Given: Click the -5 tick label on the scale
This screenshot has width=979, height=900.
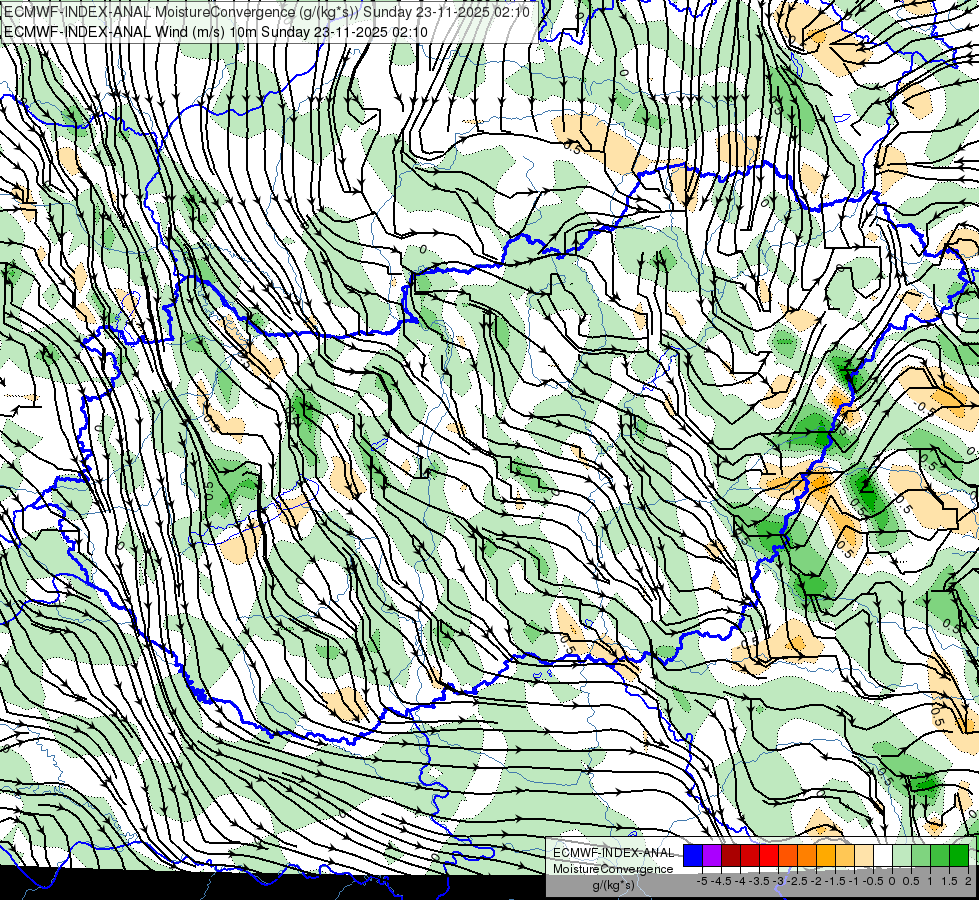Looking at the screenshot, I should pos(702,881).
